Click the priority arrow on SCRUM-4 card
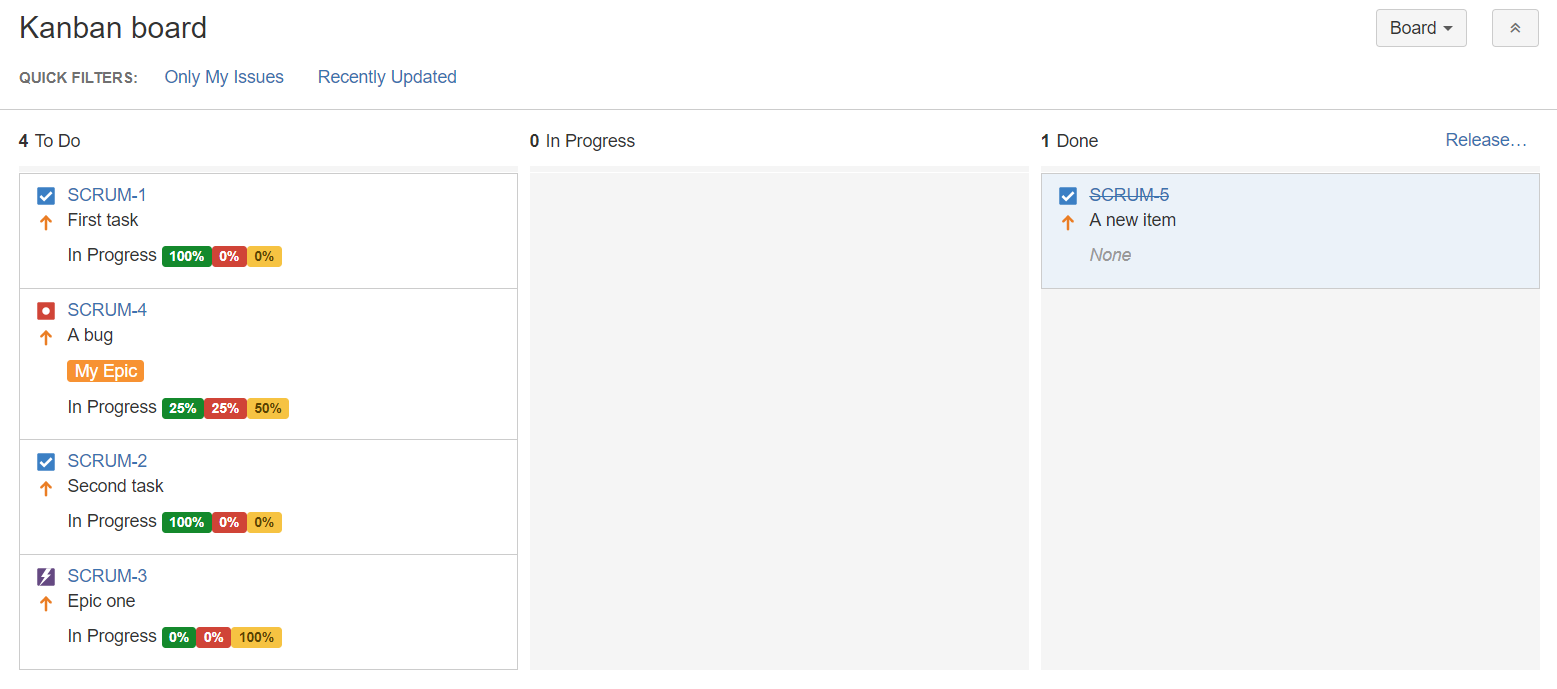The width and height of the screenshot is (1557, 689). point(45,338)
